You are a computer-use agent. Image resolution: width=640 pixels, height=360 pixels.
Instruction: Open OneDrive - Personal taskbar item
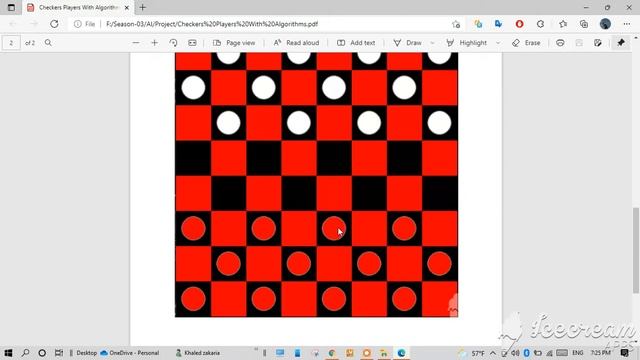tap(130, 353)
